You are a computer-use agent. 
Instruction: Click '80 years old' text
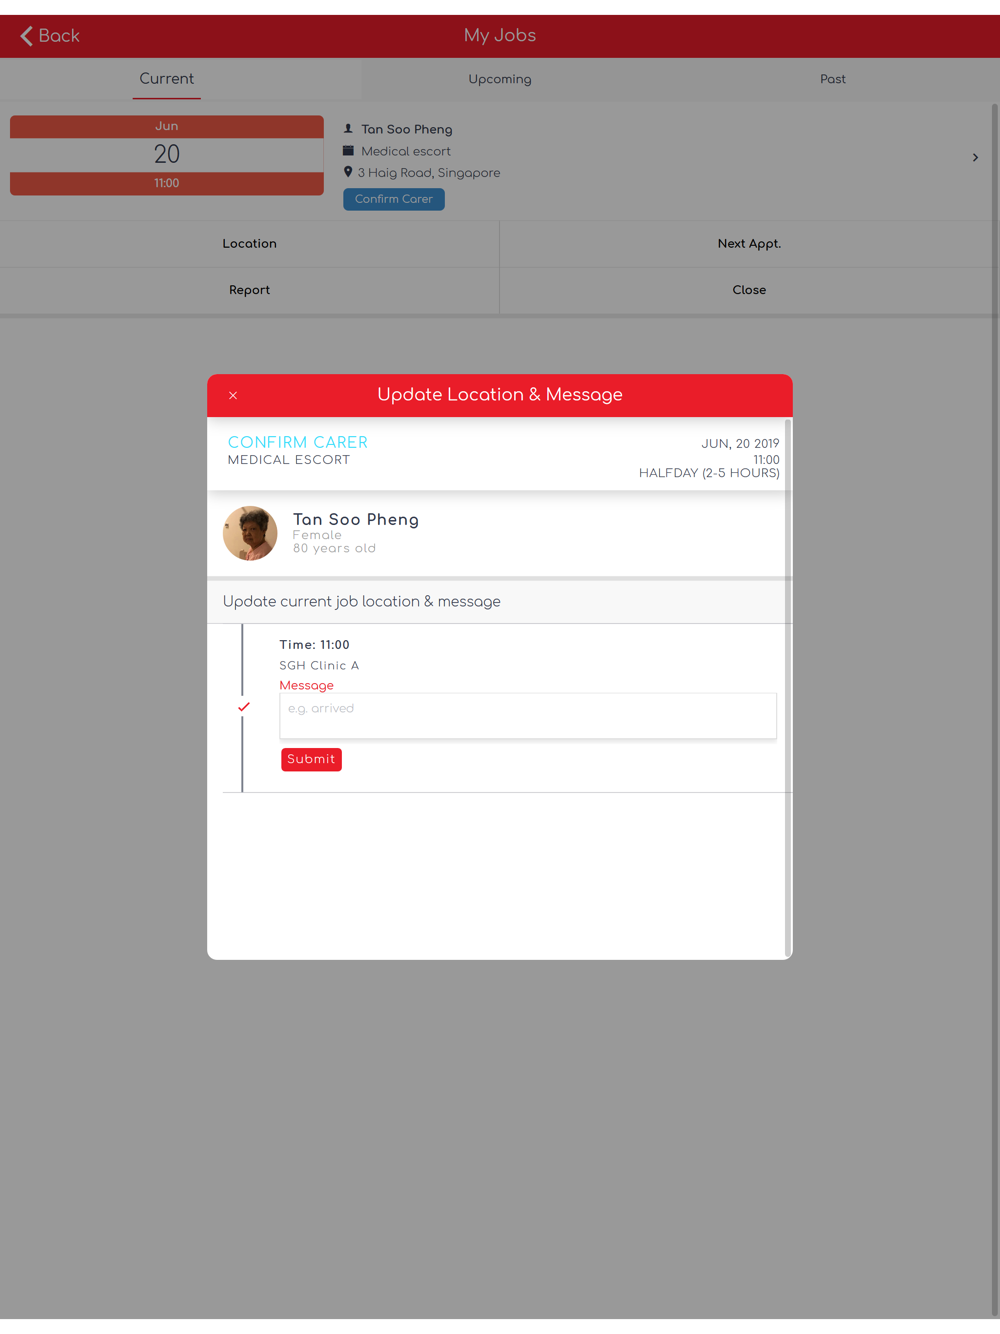[334, 548]
